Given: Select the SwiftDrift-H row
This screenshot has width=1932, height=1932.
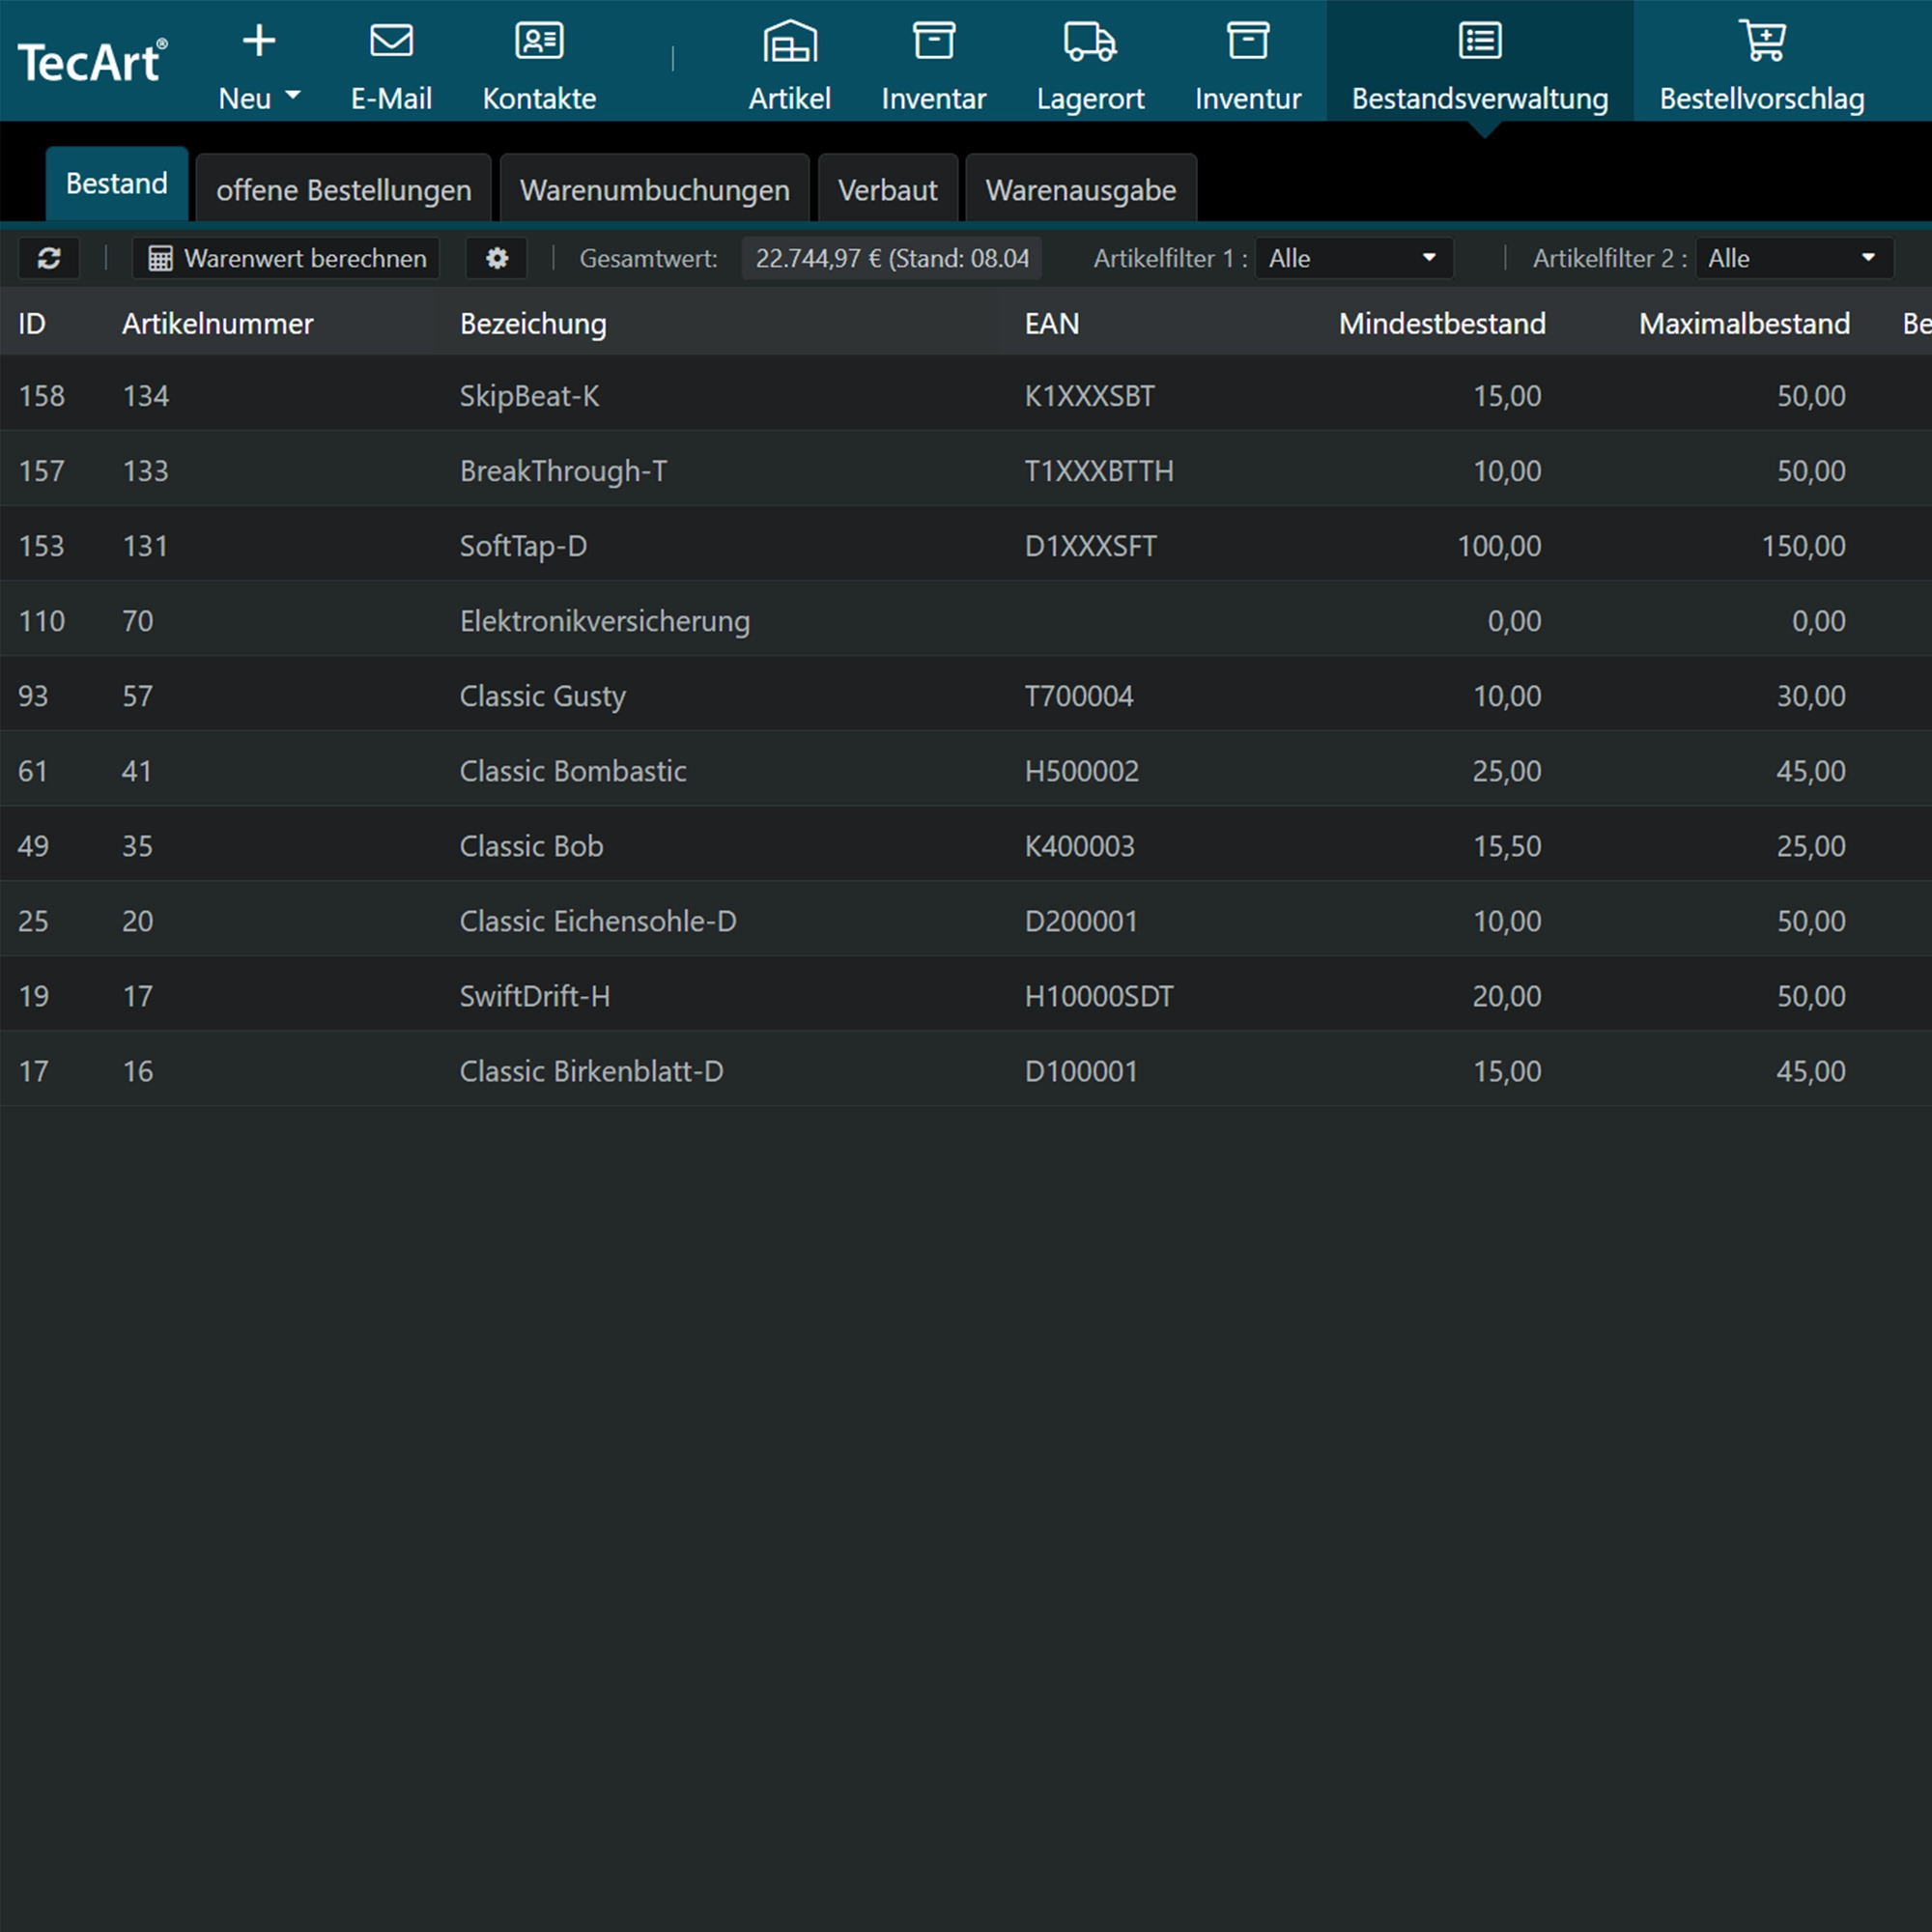Looking at the screenshot, I should point(966,994).
